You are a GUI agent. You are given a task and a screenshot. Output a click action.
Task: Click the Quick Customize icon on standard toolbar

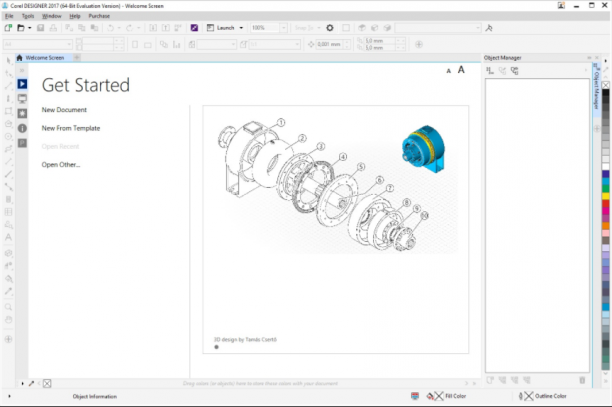tap(489, 28)
